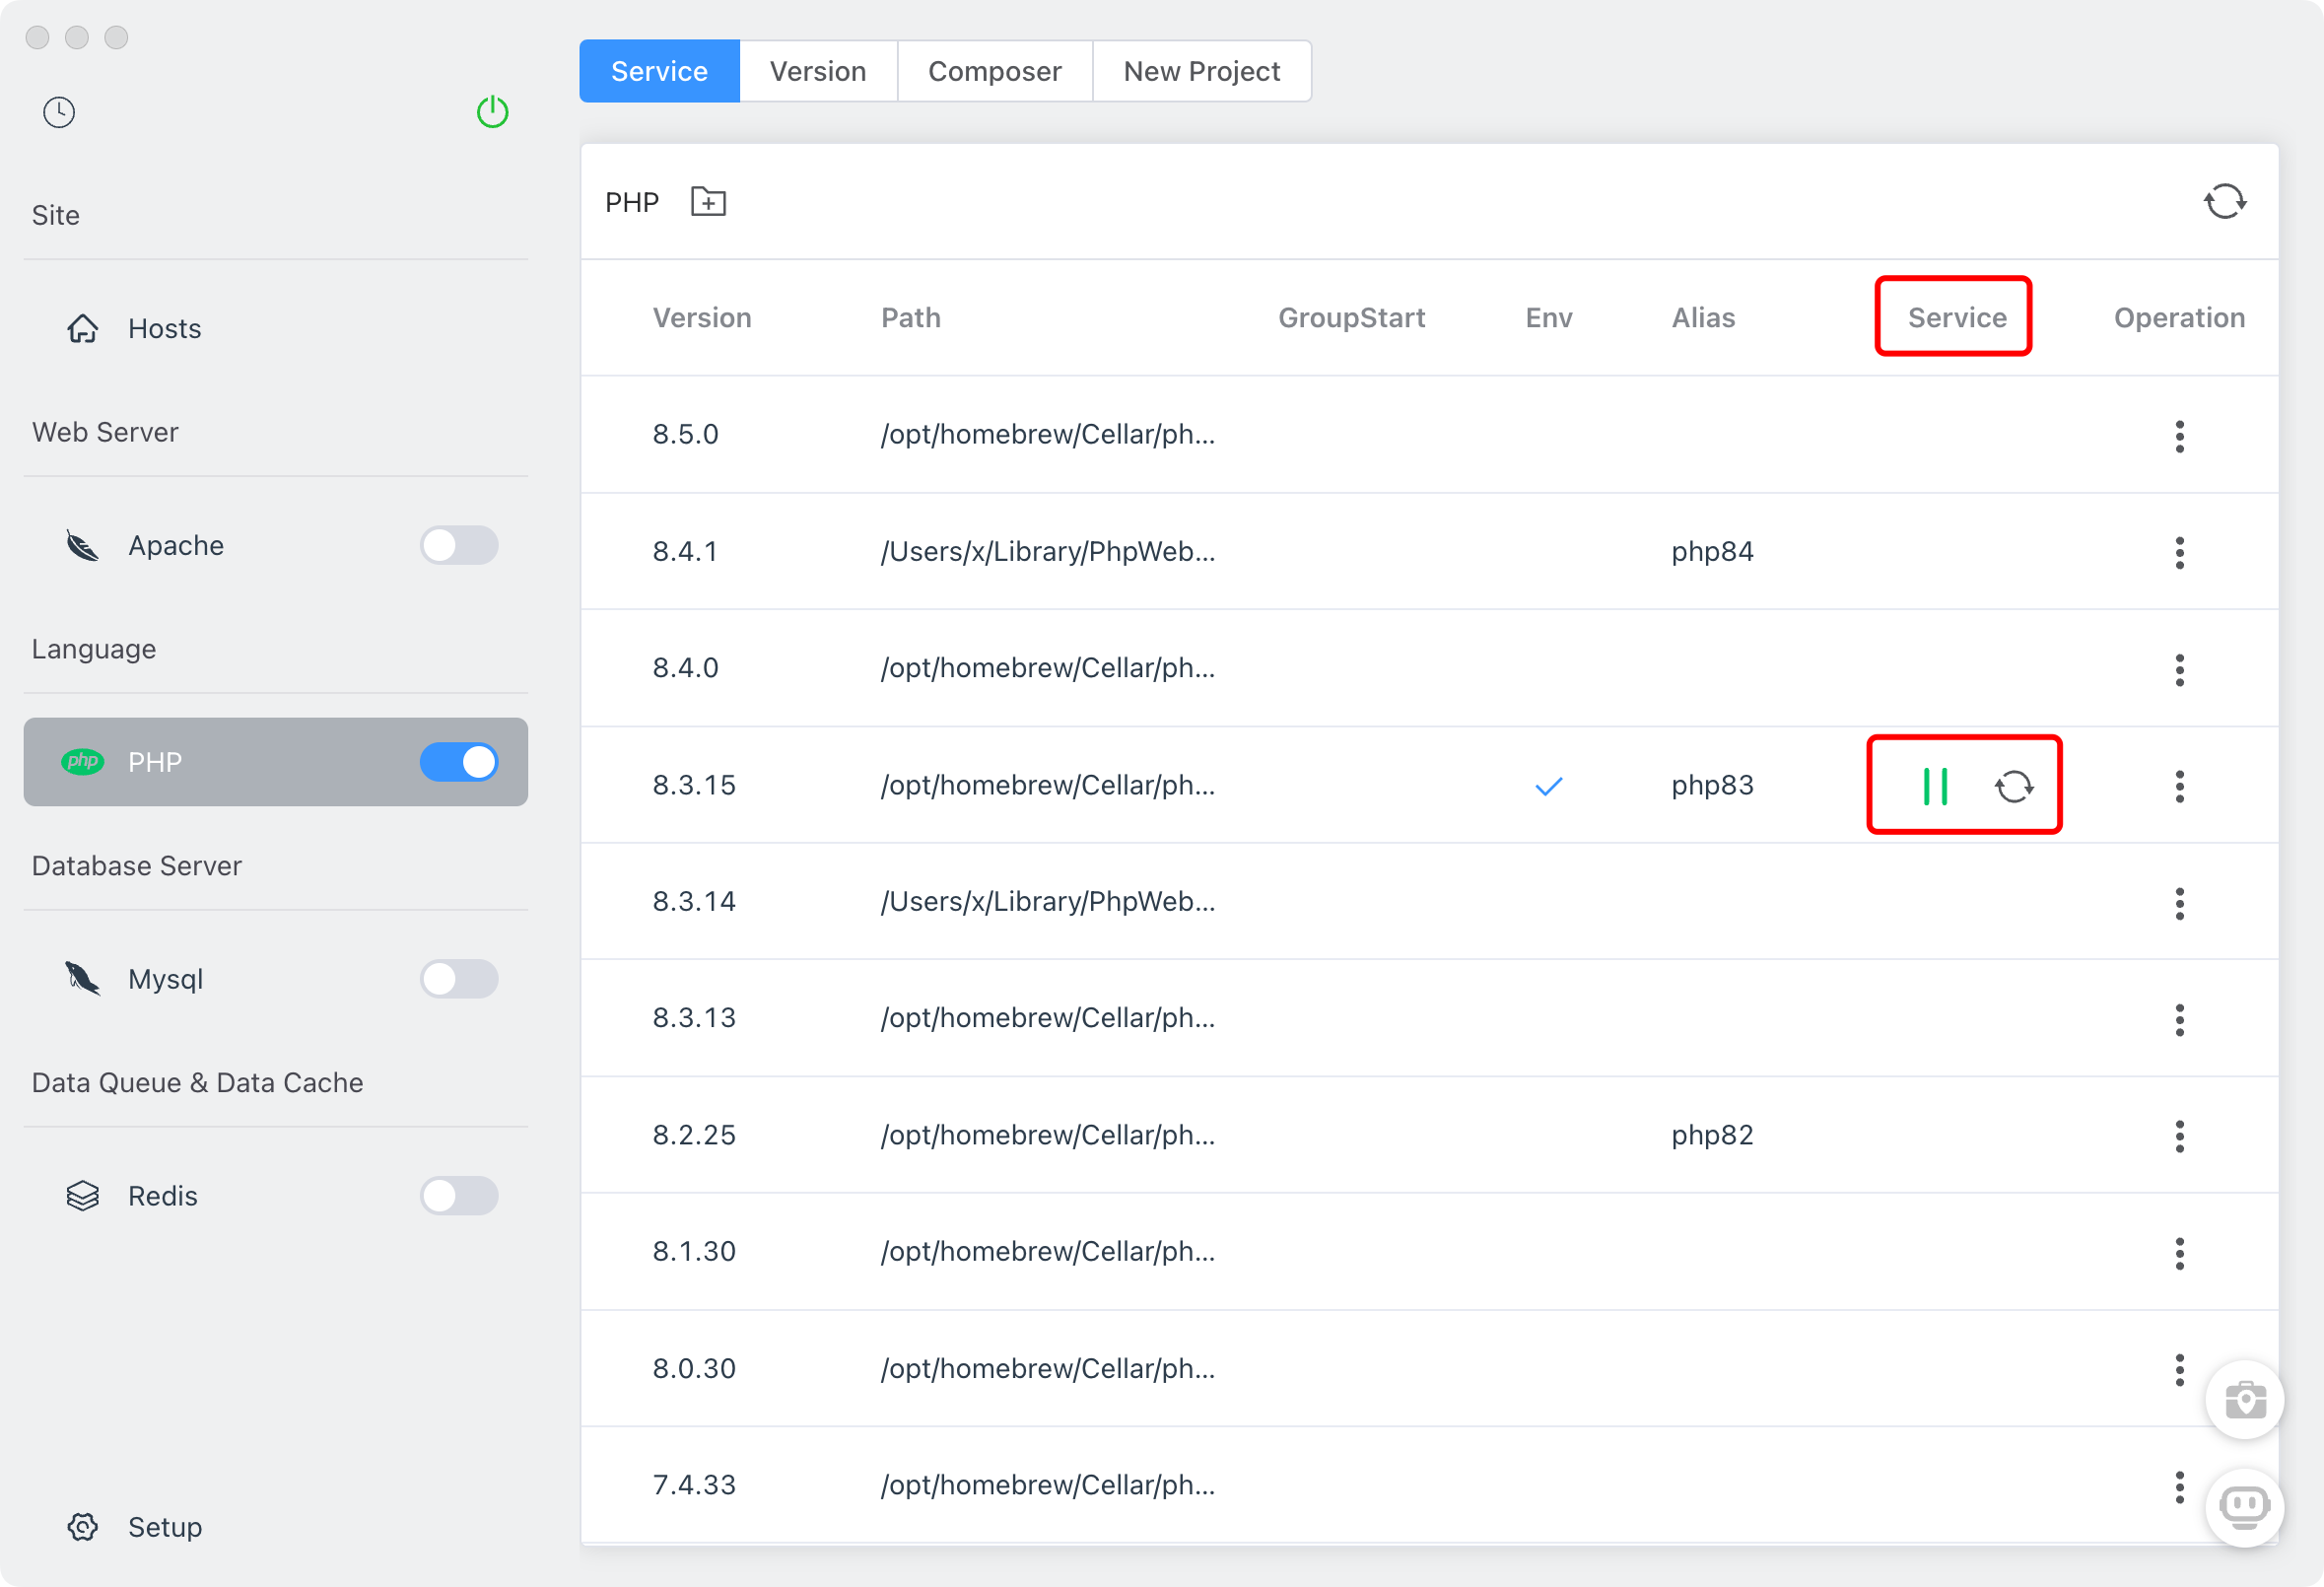
Task: Click the green power icon in sidebar
Action: click(492, 112)
